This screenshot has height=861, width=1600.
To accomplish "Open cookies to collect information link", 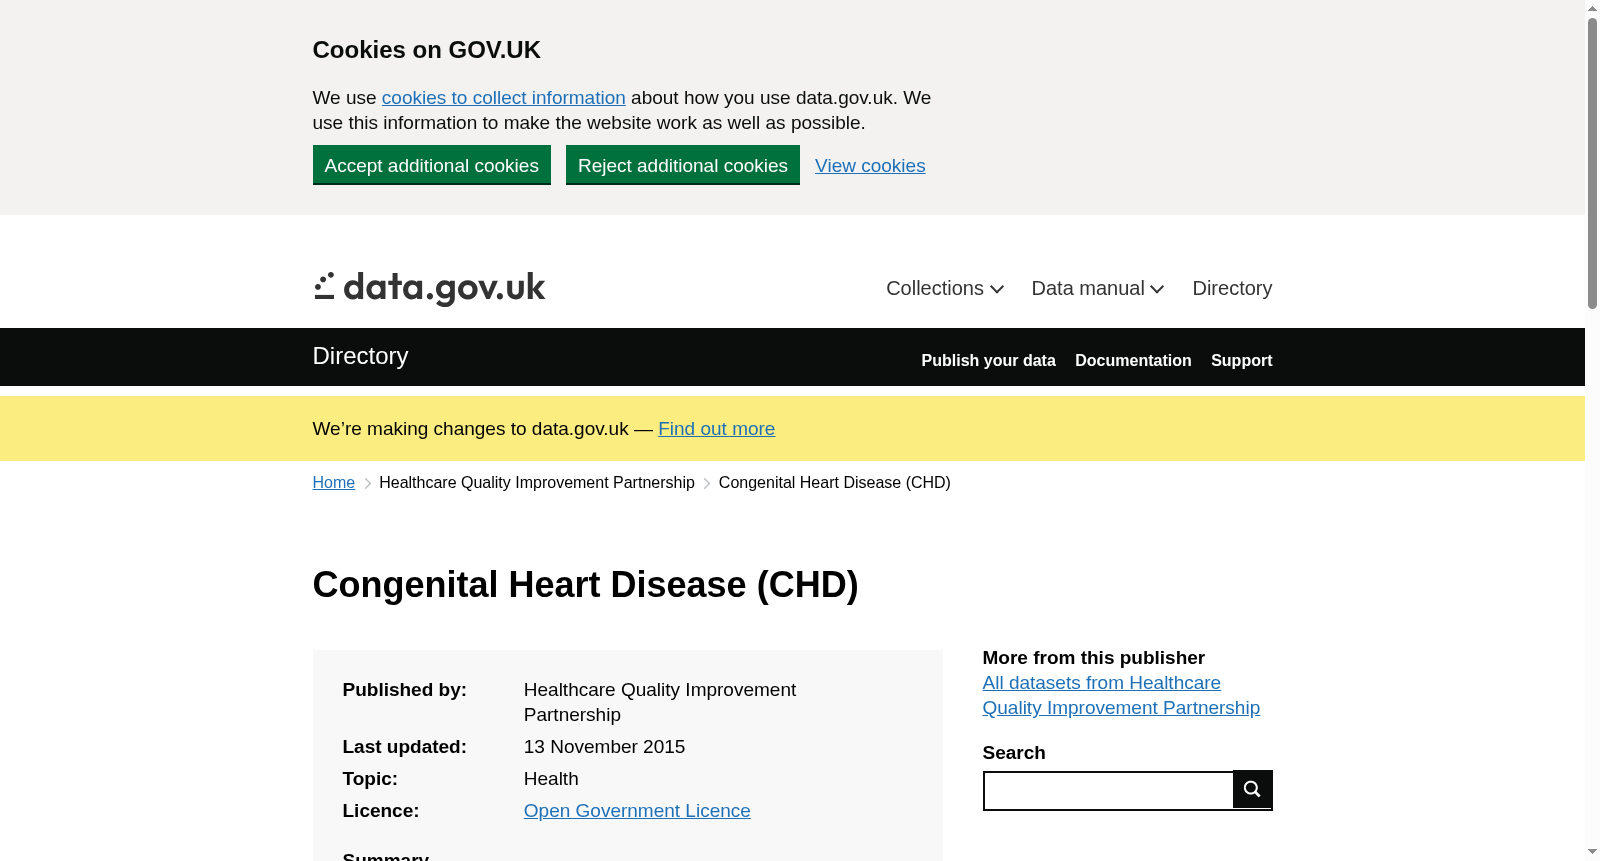I will point(504,98).
